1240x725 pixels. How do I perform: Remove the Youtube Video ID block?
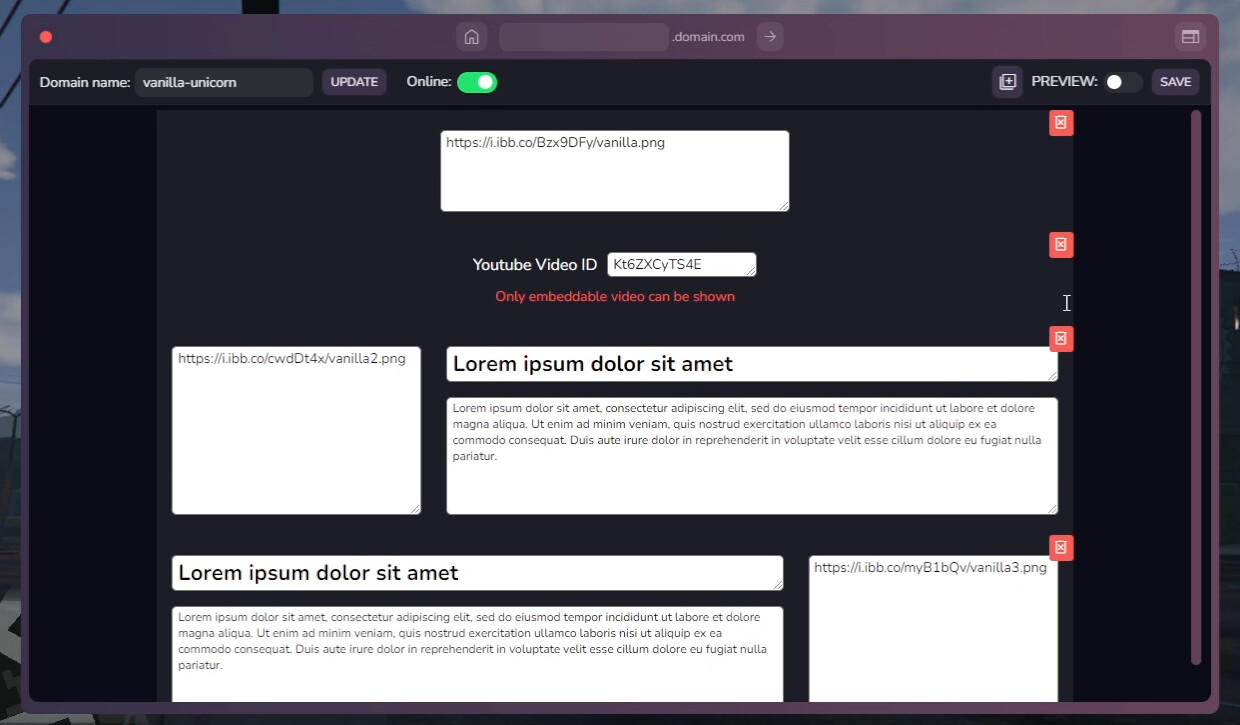[x=1060, y=244]
